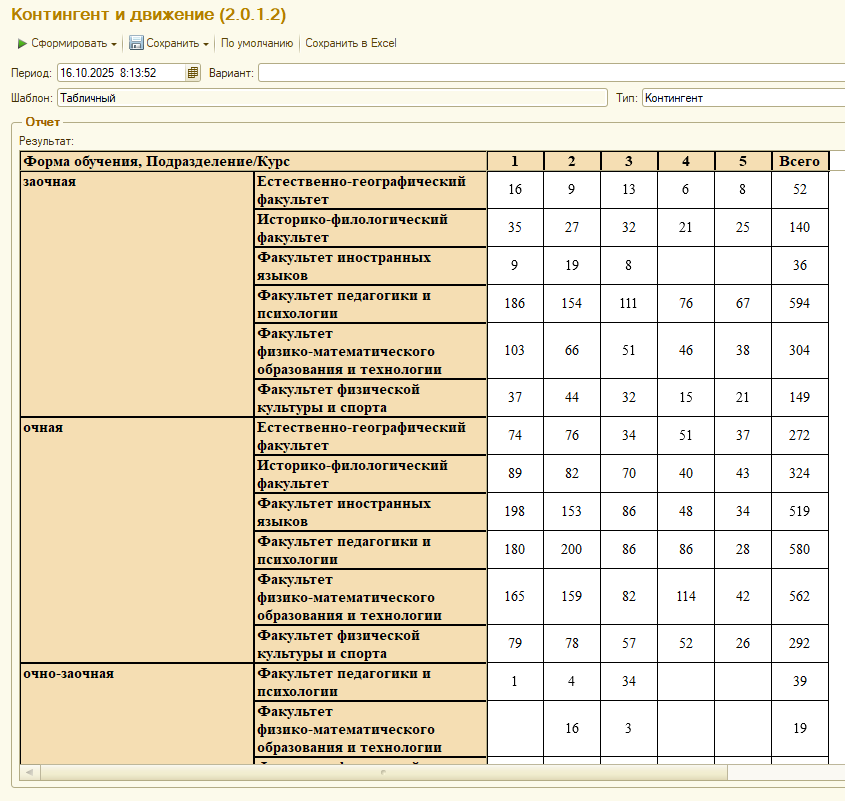Click the Сохранить floppy disk icon
The height and width of the screenshot is (801, 845).
click(x=136, y=44)
